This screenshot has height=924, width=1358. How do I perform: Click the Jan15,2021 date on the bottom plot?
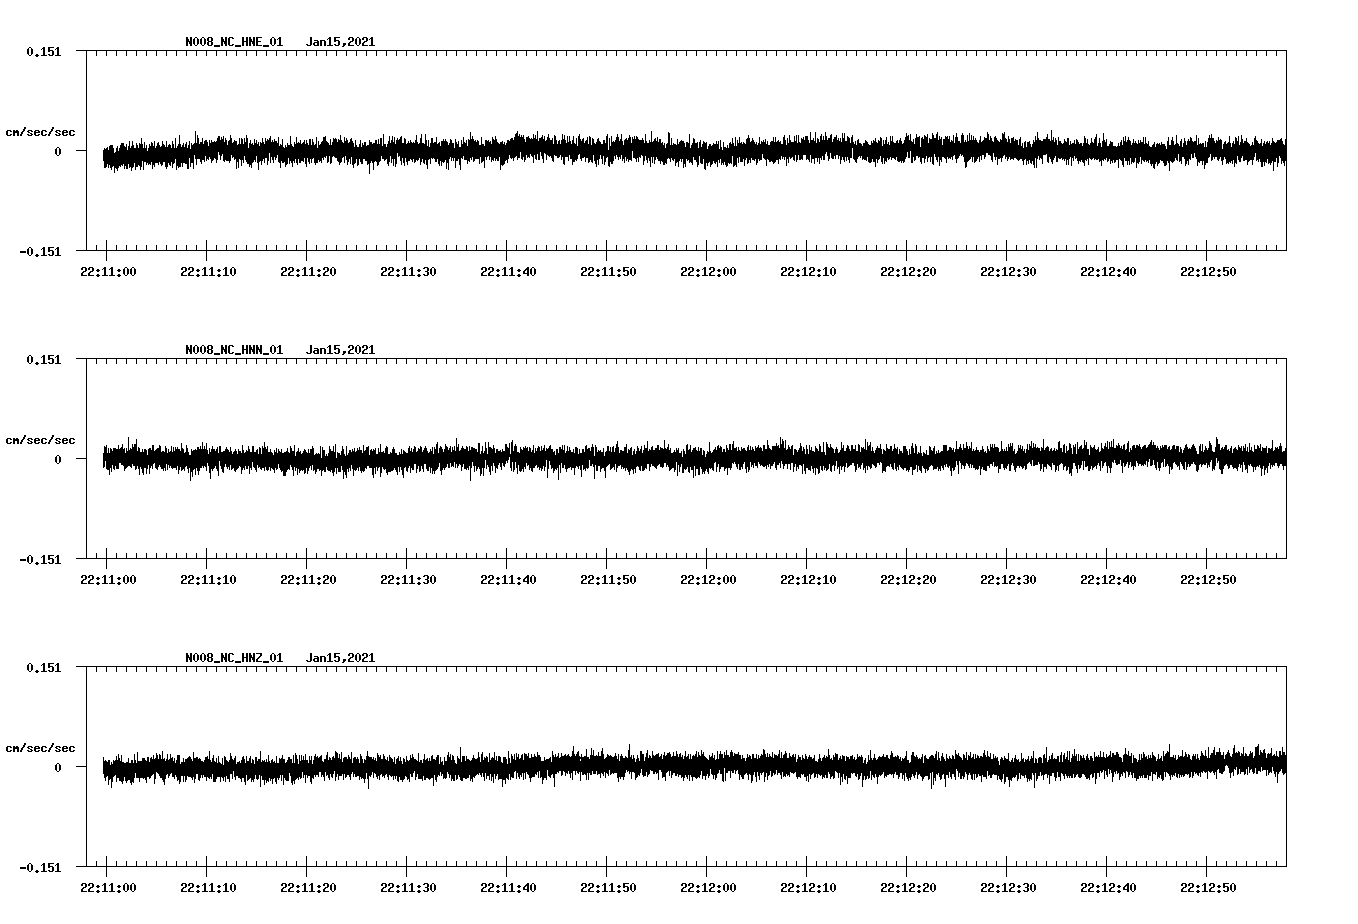tap(342, 657)
